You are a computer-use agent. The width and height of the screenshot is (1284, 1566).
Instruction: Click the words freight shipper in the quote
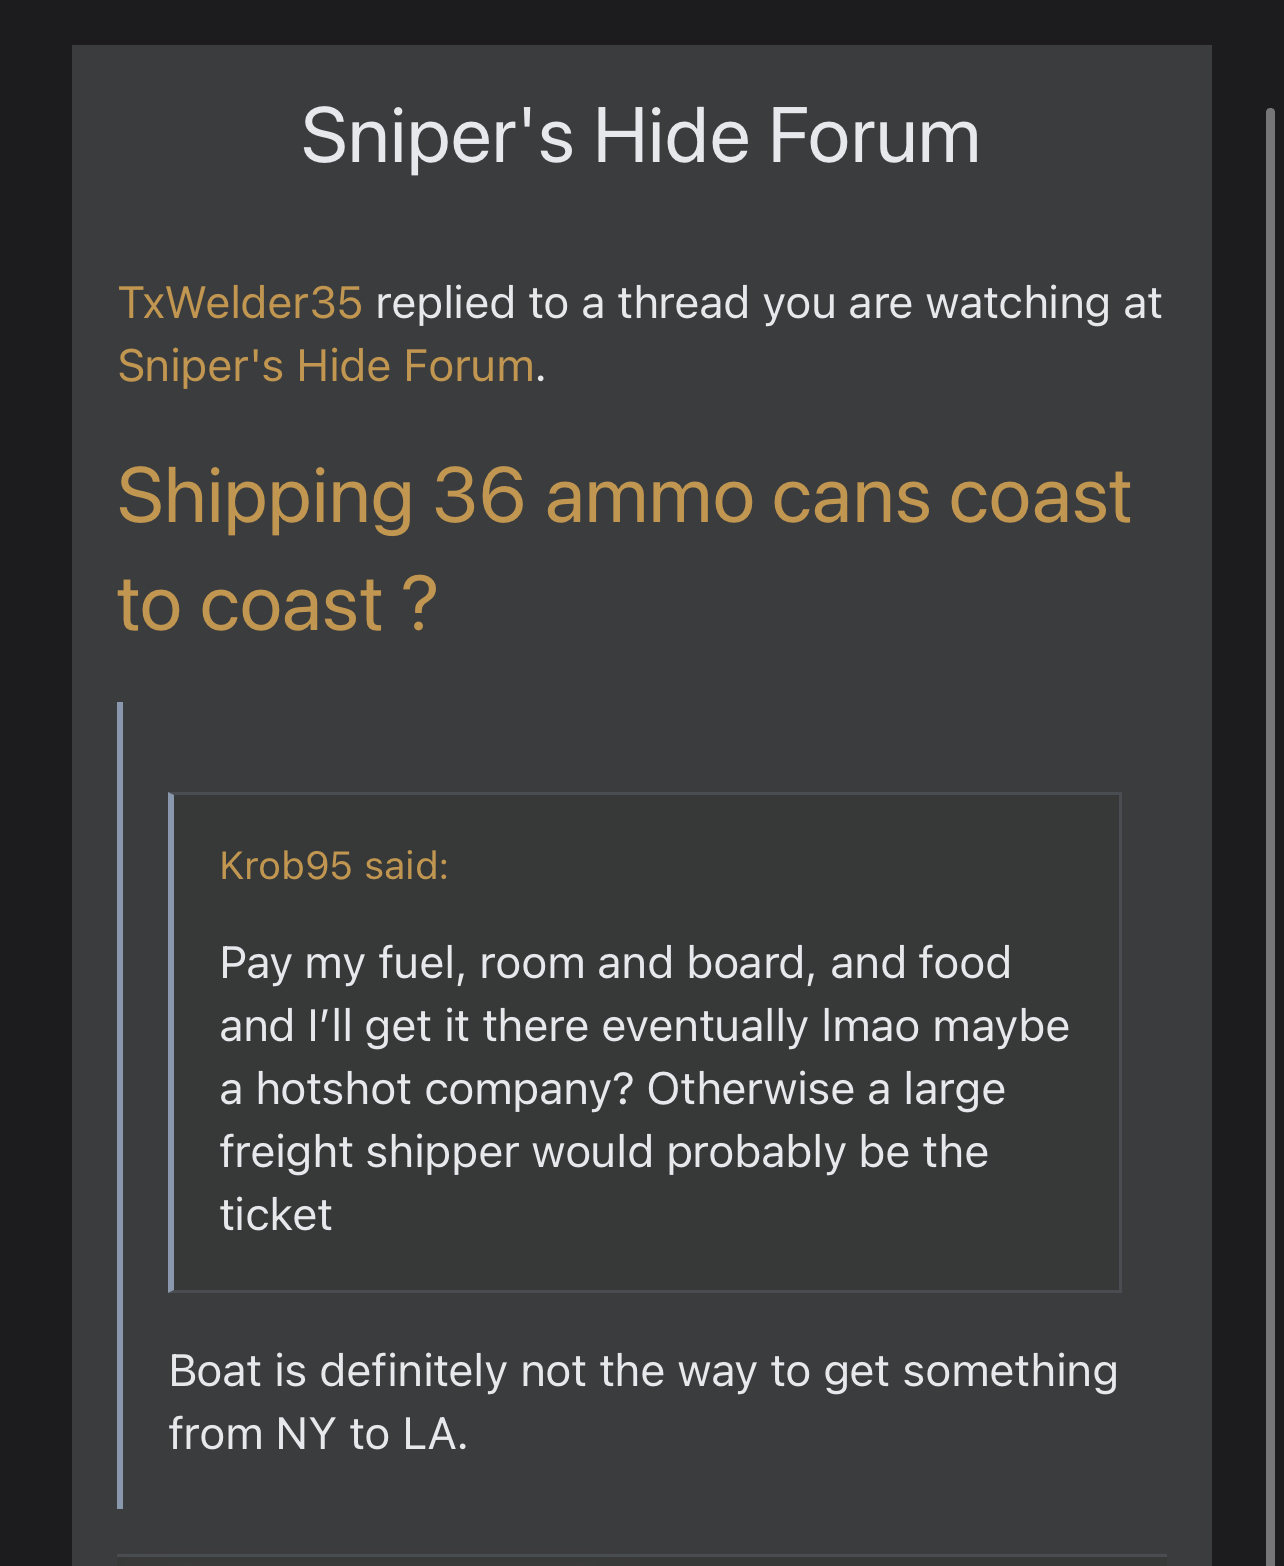tap(369, 1152)
